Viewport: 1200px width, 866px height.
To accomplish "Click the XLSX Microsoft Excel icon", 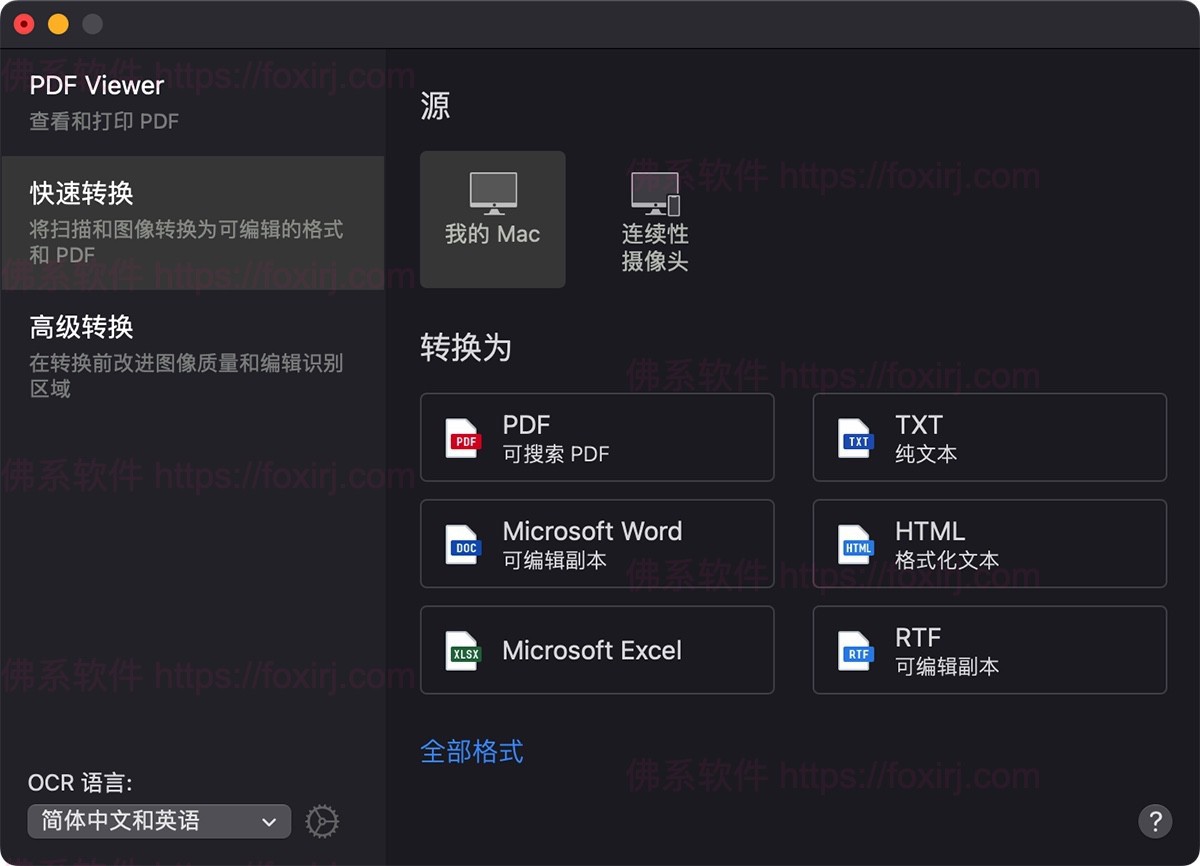I will pyautogui.click(x=463, y=651).
